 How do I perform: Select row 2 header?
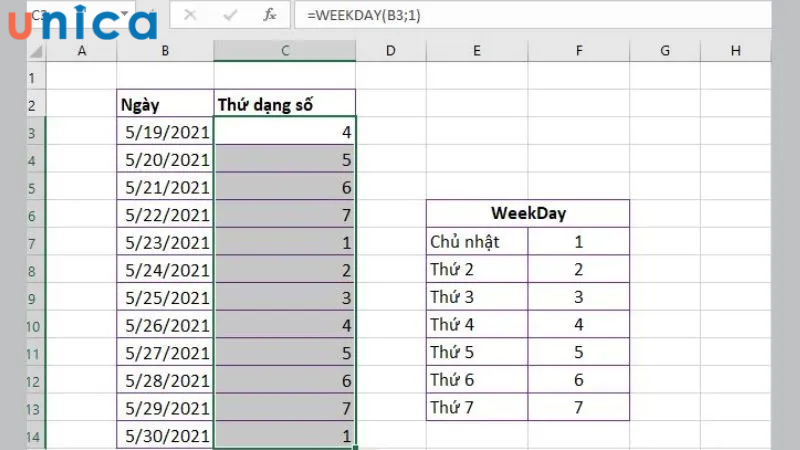point(31,104)
